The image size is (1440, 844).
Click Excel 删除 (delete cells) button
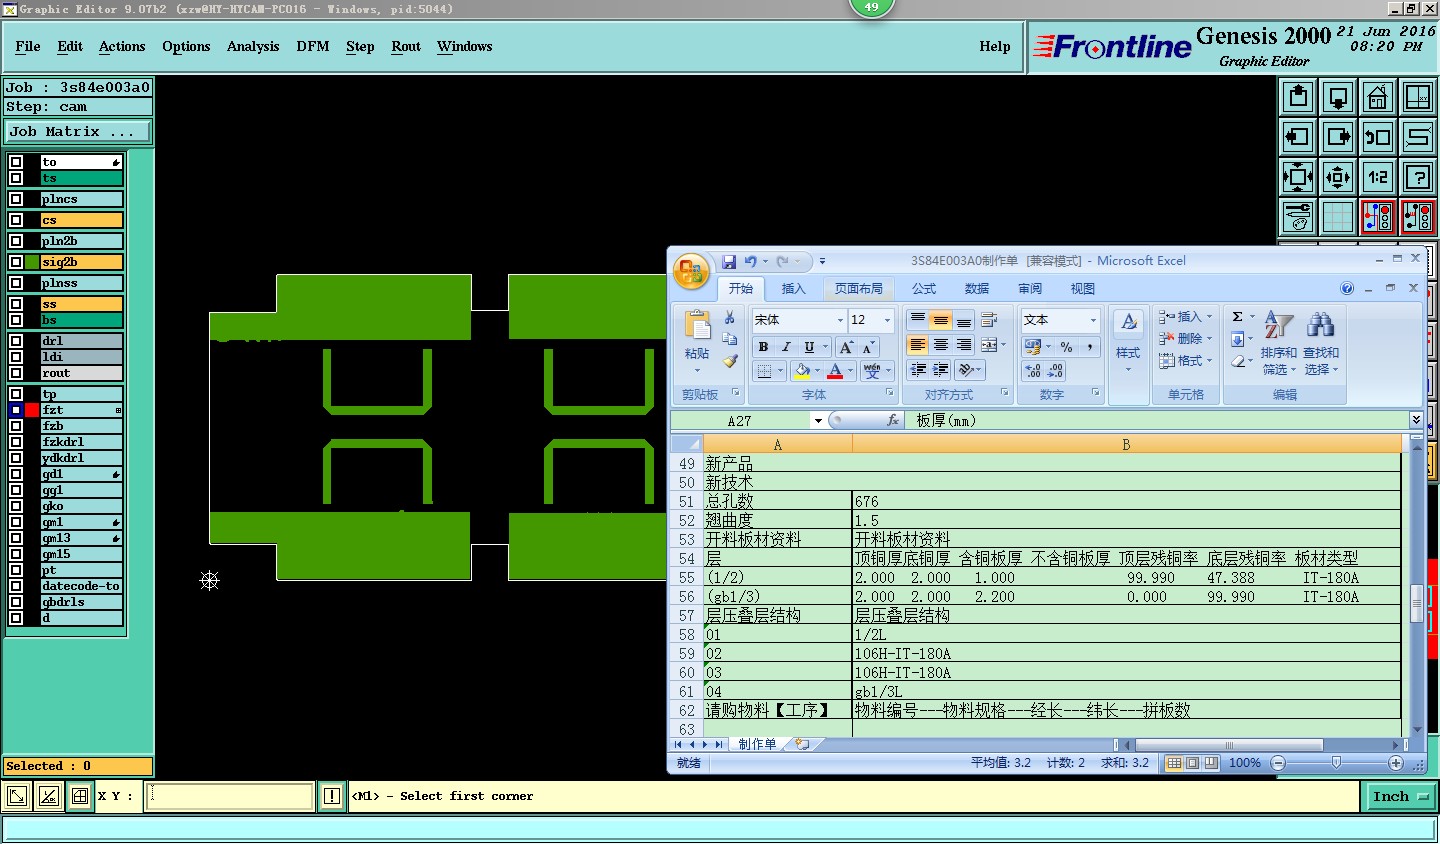1186,339
